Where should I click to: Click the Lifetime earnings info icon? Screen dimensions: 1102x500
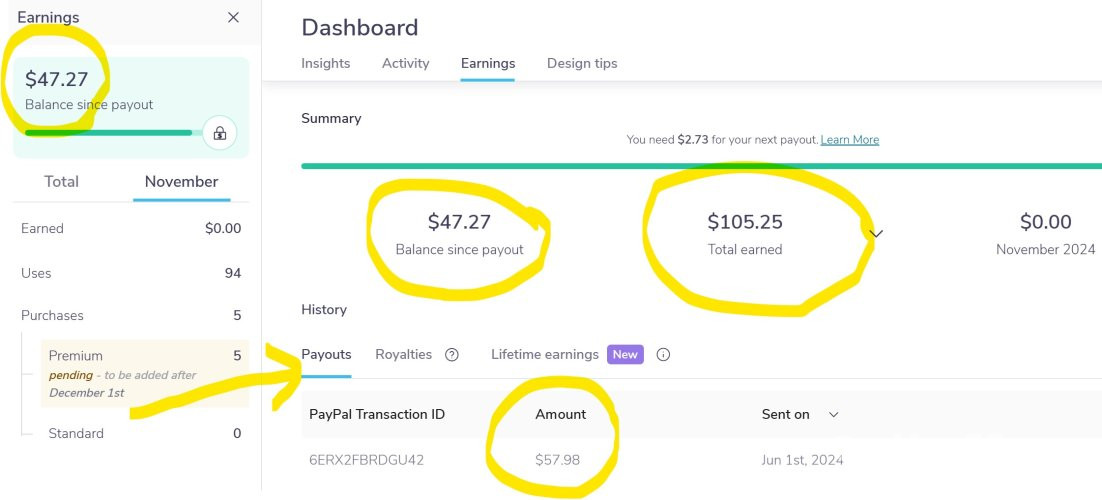click(663, 354)
